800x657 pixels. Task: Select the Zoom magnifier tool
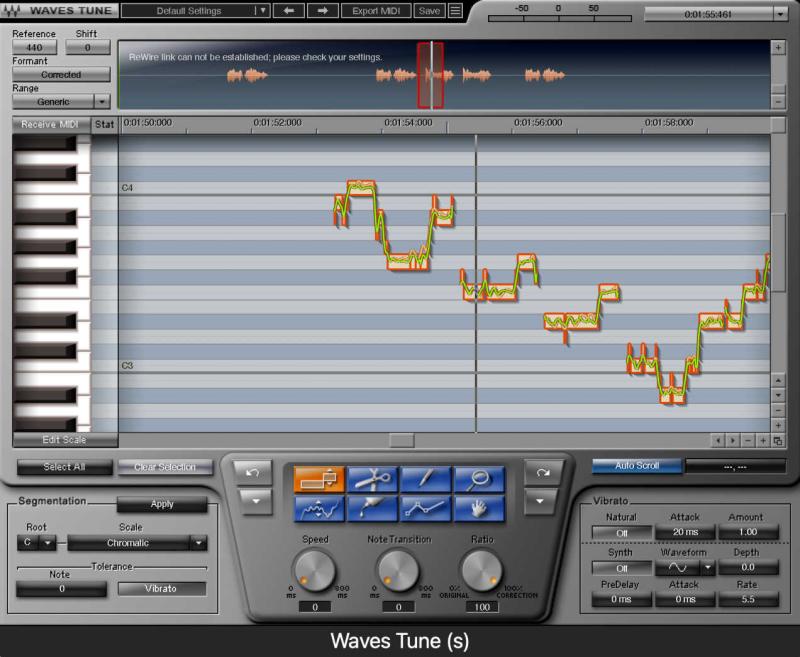click(x=479, y=479)
